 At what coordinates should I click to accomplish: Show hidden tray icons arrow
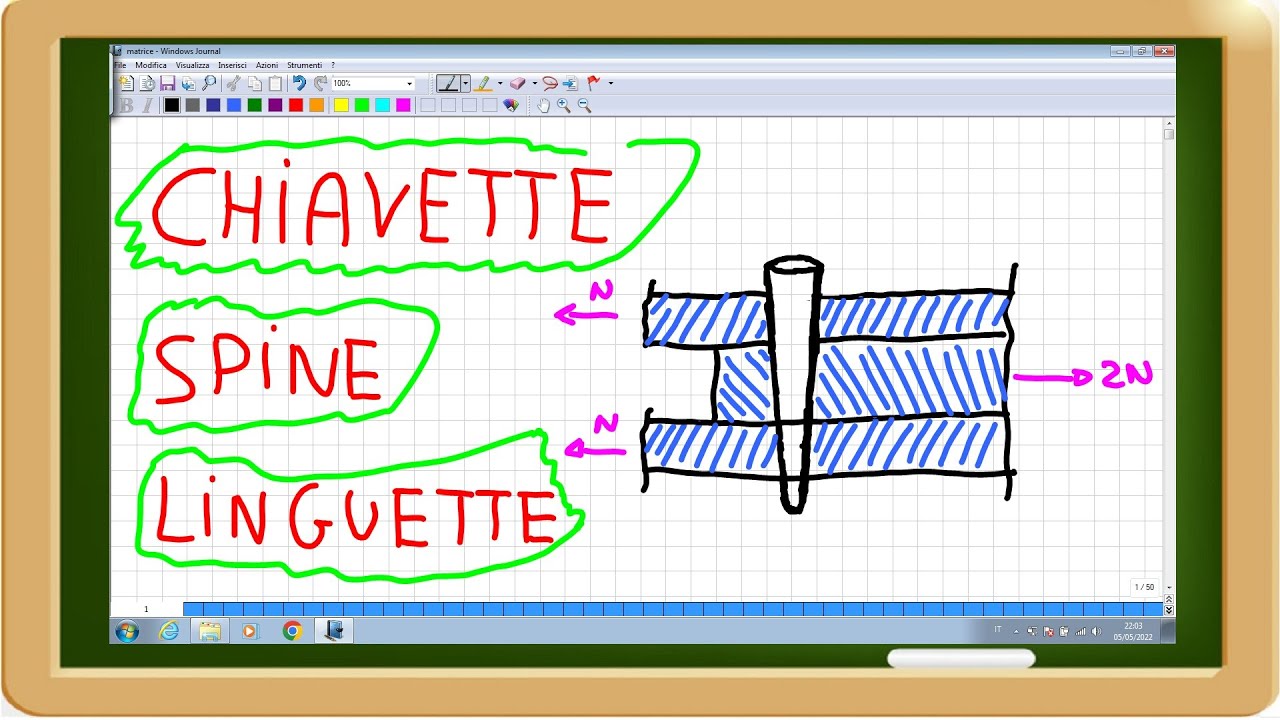[1016, 631]
